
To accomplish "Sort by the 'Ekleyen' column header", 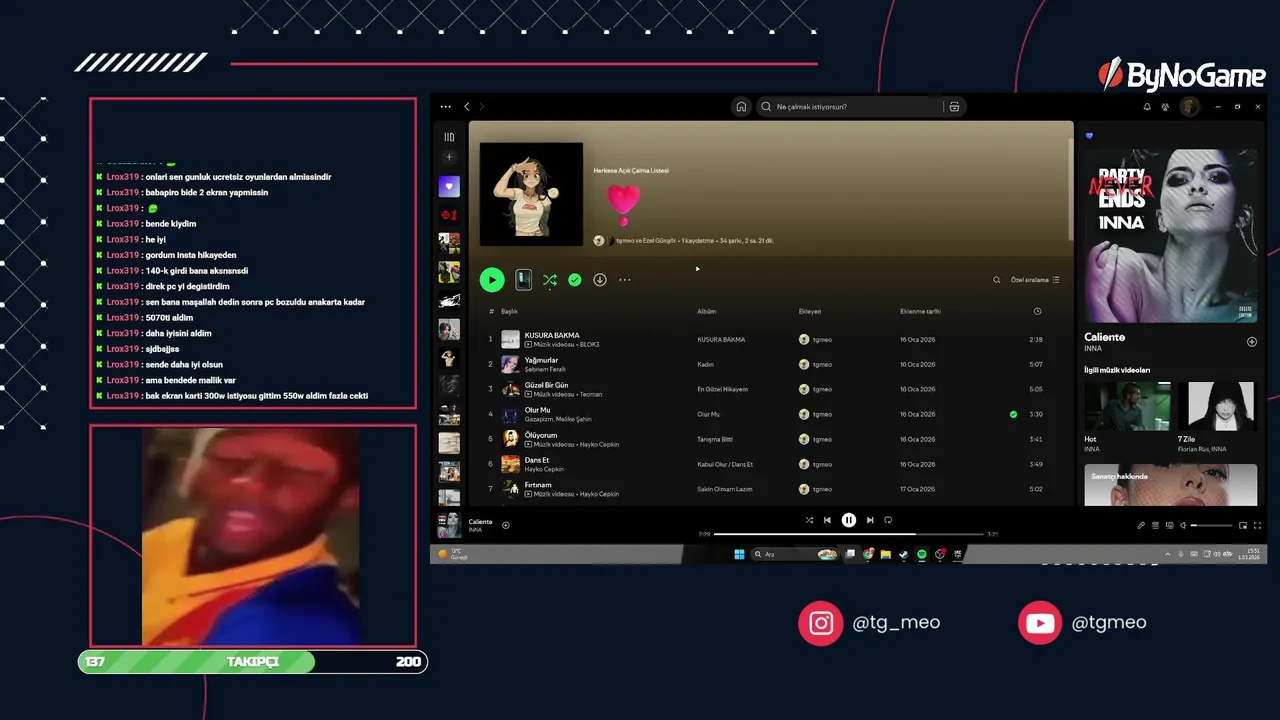I will coord(810,311).
